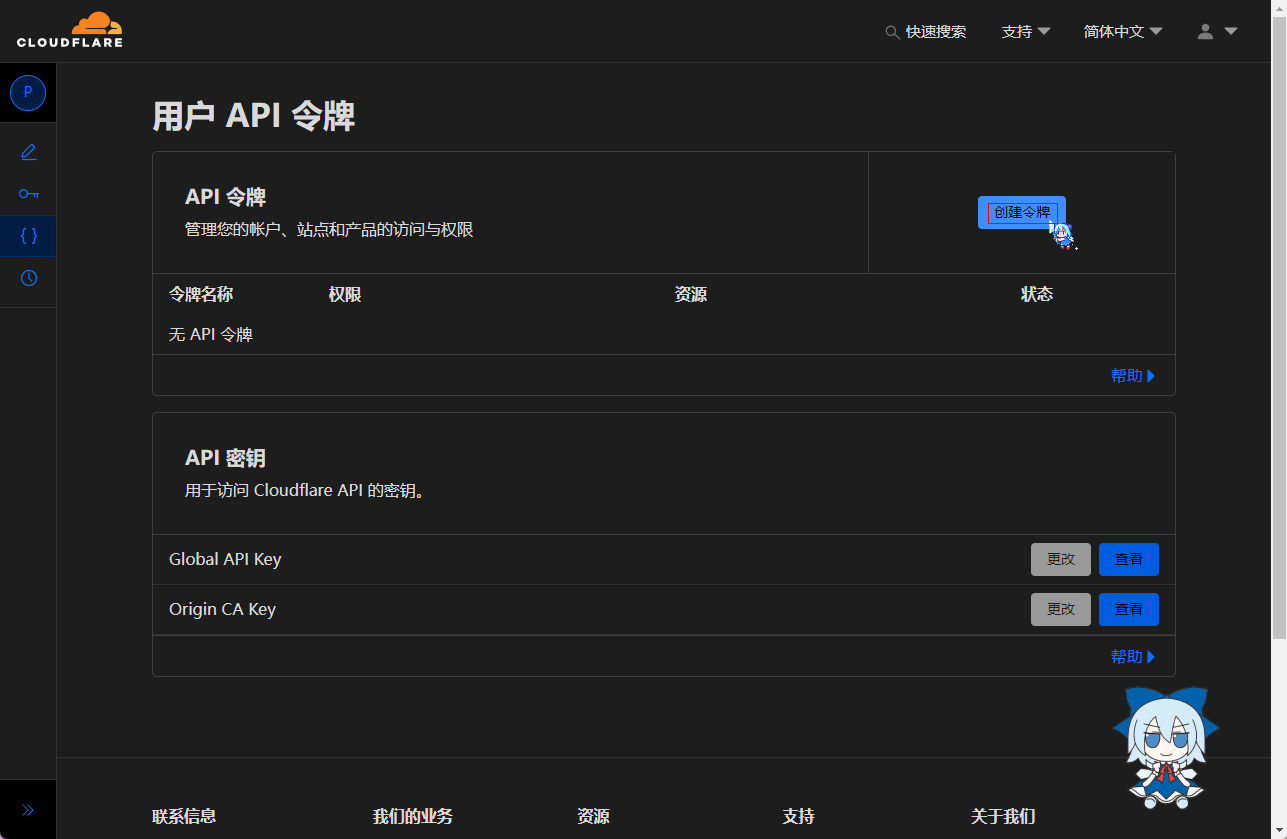Open the user account menu icon

[1216, 32]
